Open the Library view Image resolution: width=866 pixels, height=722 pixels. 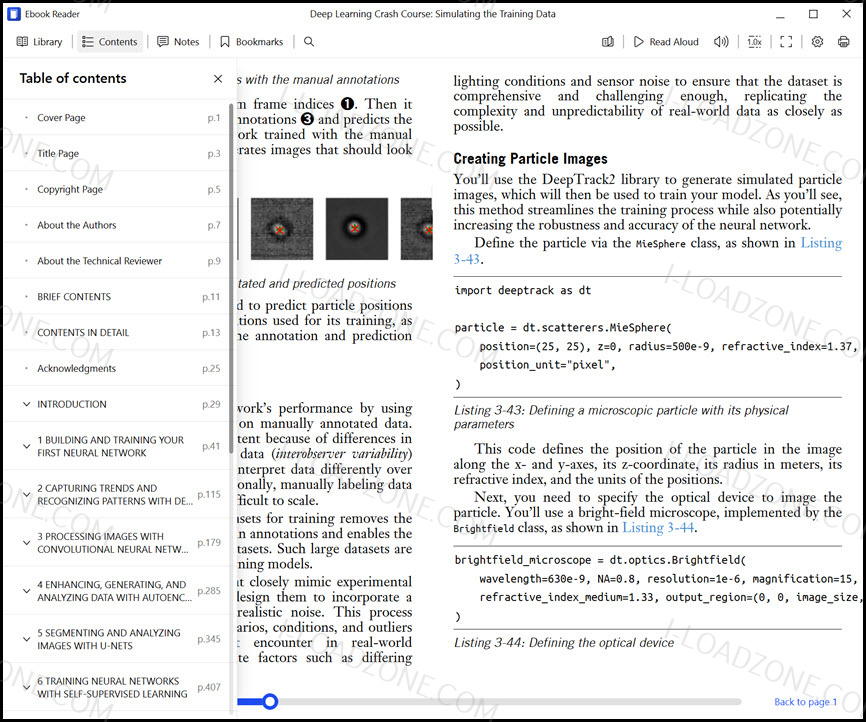pos(39,42)
